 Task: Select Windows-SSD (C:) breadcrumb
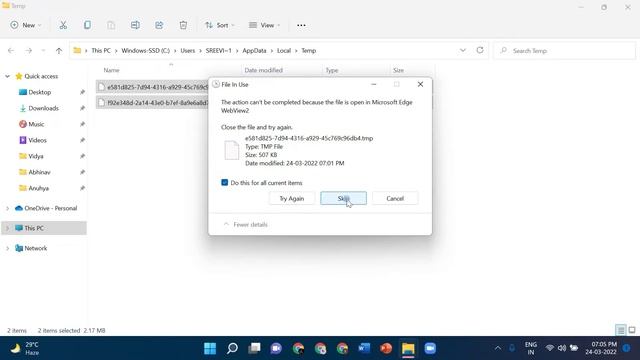click(x=145, y=51)
